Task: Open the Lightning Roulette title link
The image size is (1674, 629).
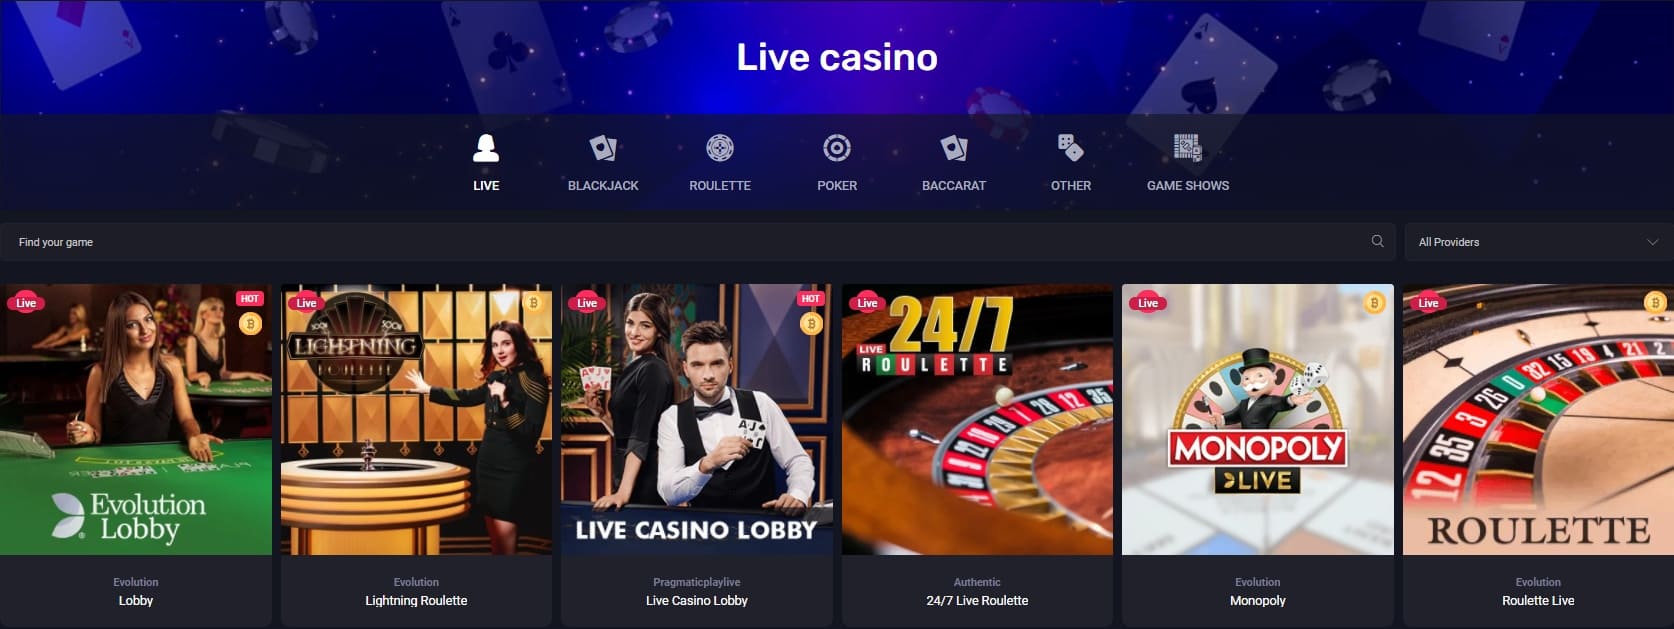Action: pyautogui.click(x=416, y=601)
